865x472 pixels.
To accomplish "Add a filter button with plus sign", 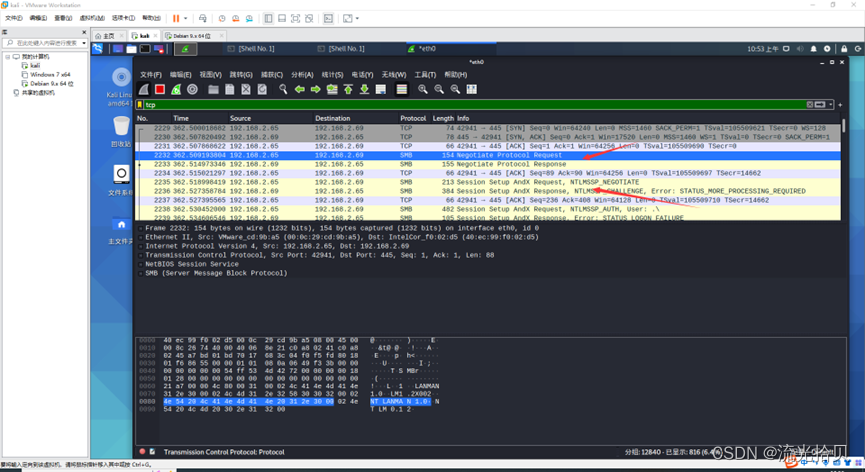I will point(840,105).
